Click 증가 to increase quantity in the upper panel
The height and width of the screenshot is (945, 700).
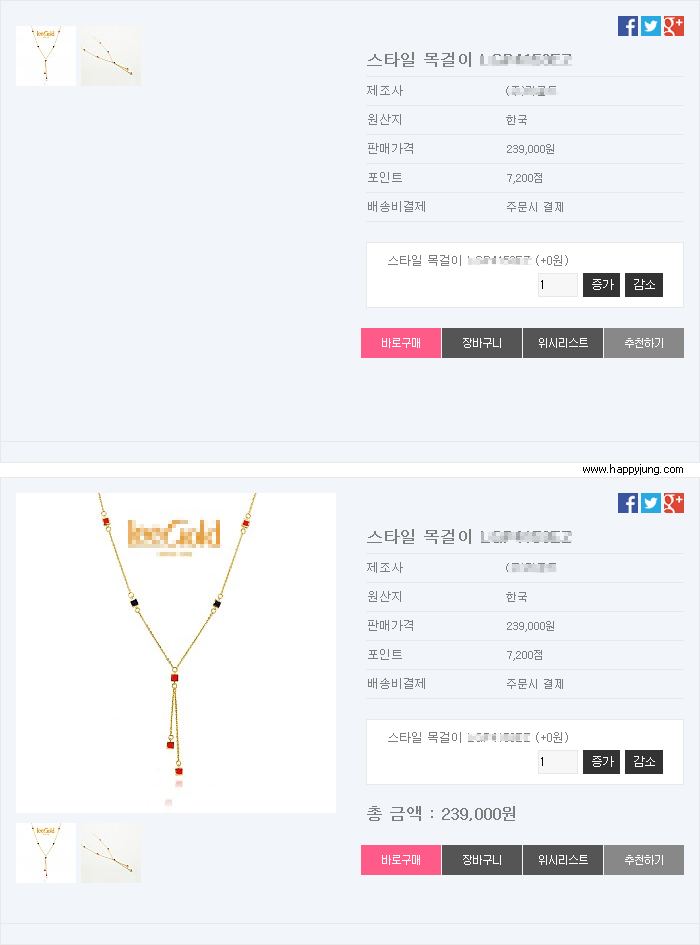(x=601, y=284)
